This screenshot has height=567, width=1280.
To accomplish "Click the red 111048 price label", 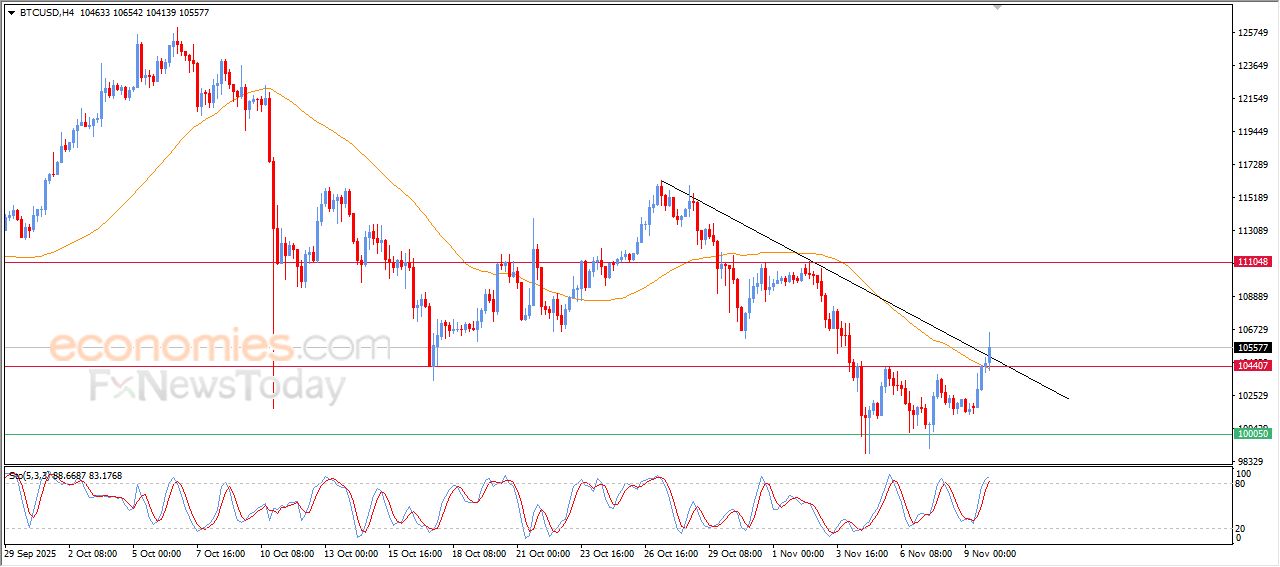I will [1253, 262].
